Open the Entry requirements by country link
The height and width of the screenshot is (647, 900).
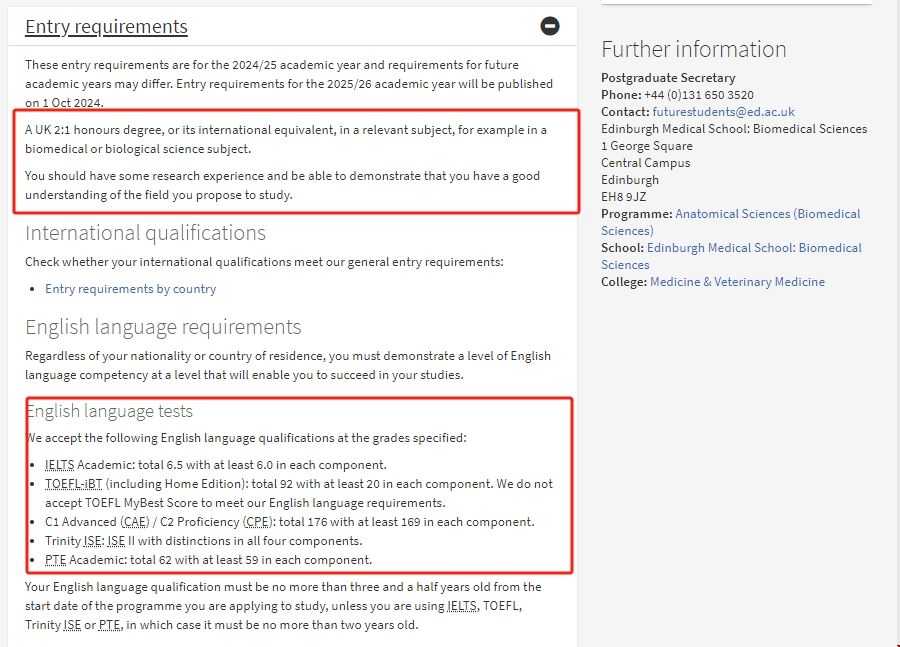coord(130,288)
